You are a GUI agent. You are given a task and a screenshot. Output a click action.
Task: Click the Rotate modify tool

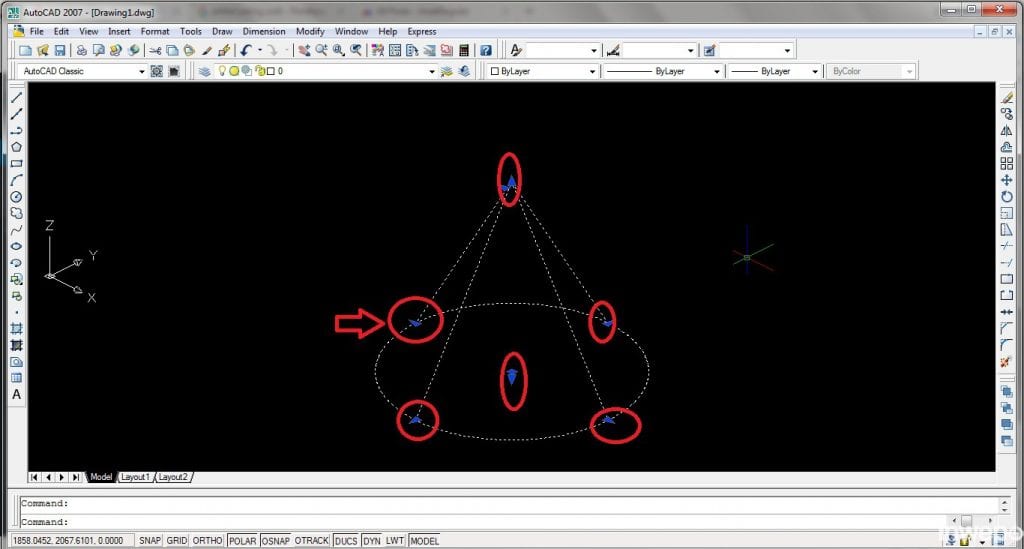coord(1006,196)
